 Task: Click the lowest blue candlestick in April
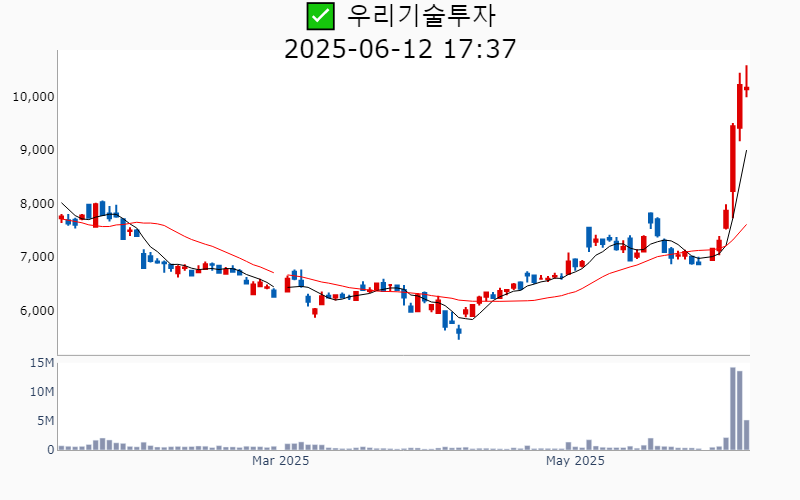tap(459, 332)
